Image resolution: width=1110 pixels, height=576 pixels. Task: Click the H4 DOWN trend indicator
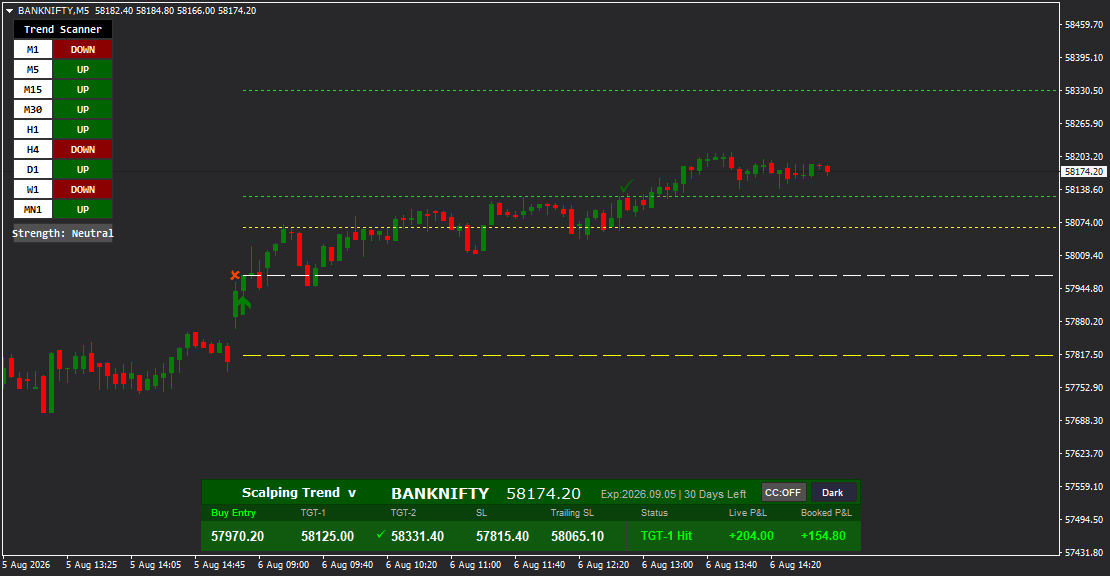[x=83, y=149]
